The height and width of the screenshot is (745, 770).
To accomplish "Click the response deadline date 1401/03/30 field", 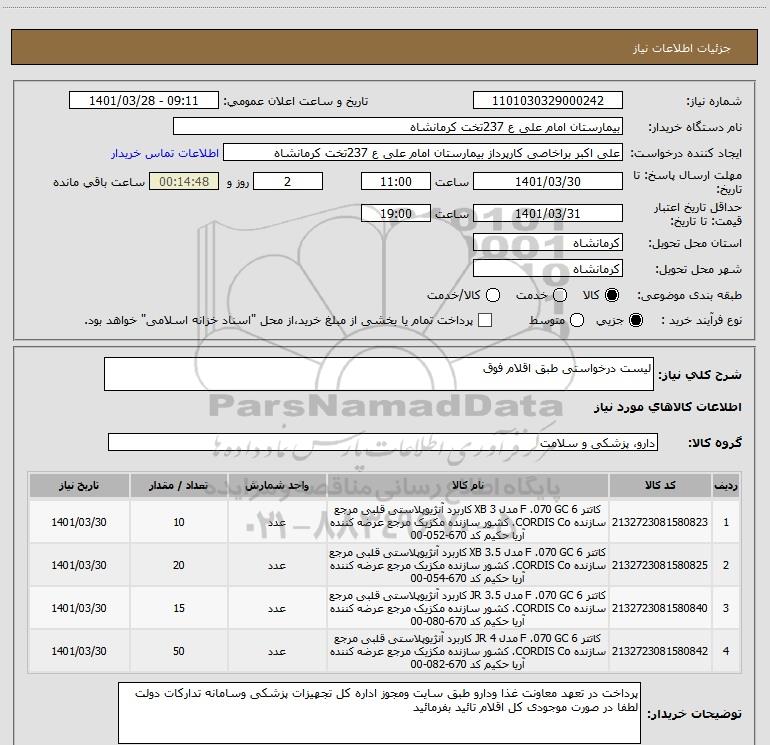I will (548, 181).
